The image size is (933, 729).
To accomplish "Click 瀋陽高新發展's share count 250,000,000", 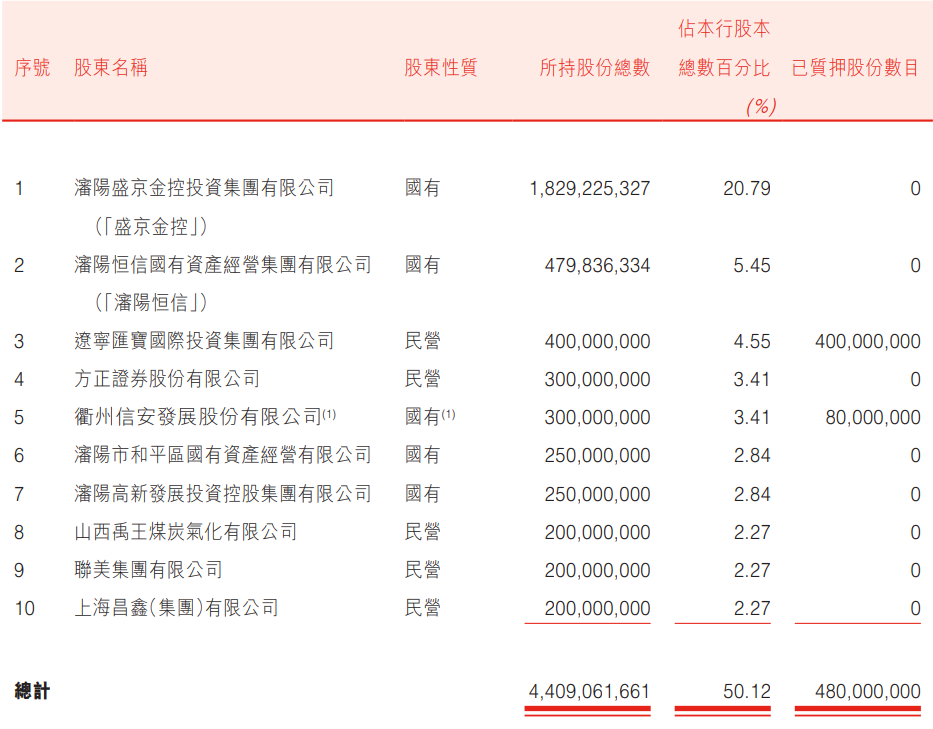I will pos(597,495).
